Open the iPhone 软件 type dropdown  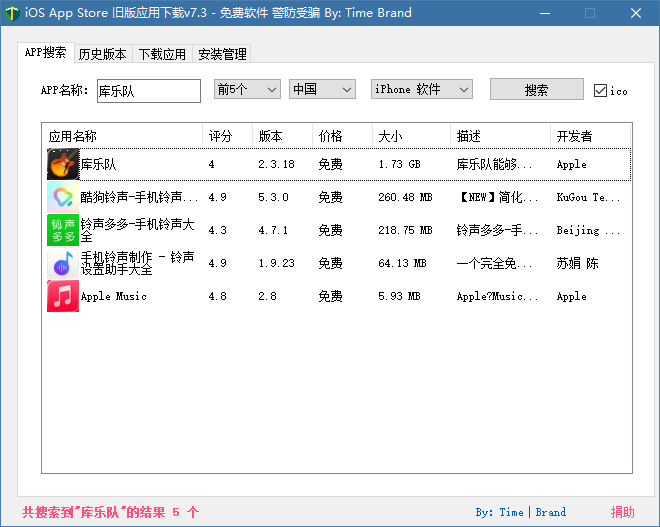point(422,89)
